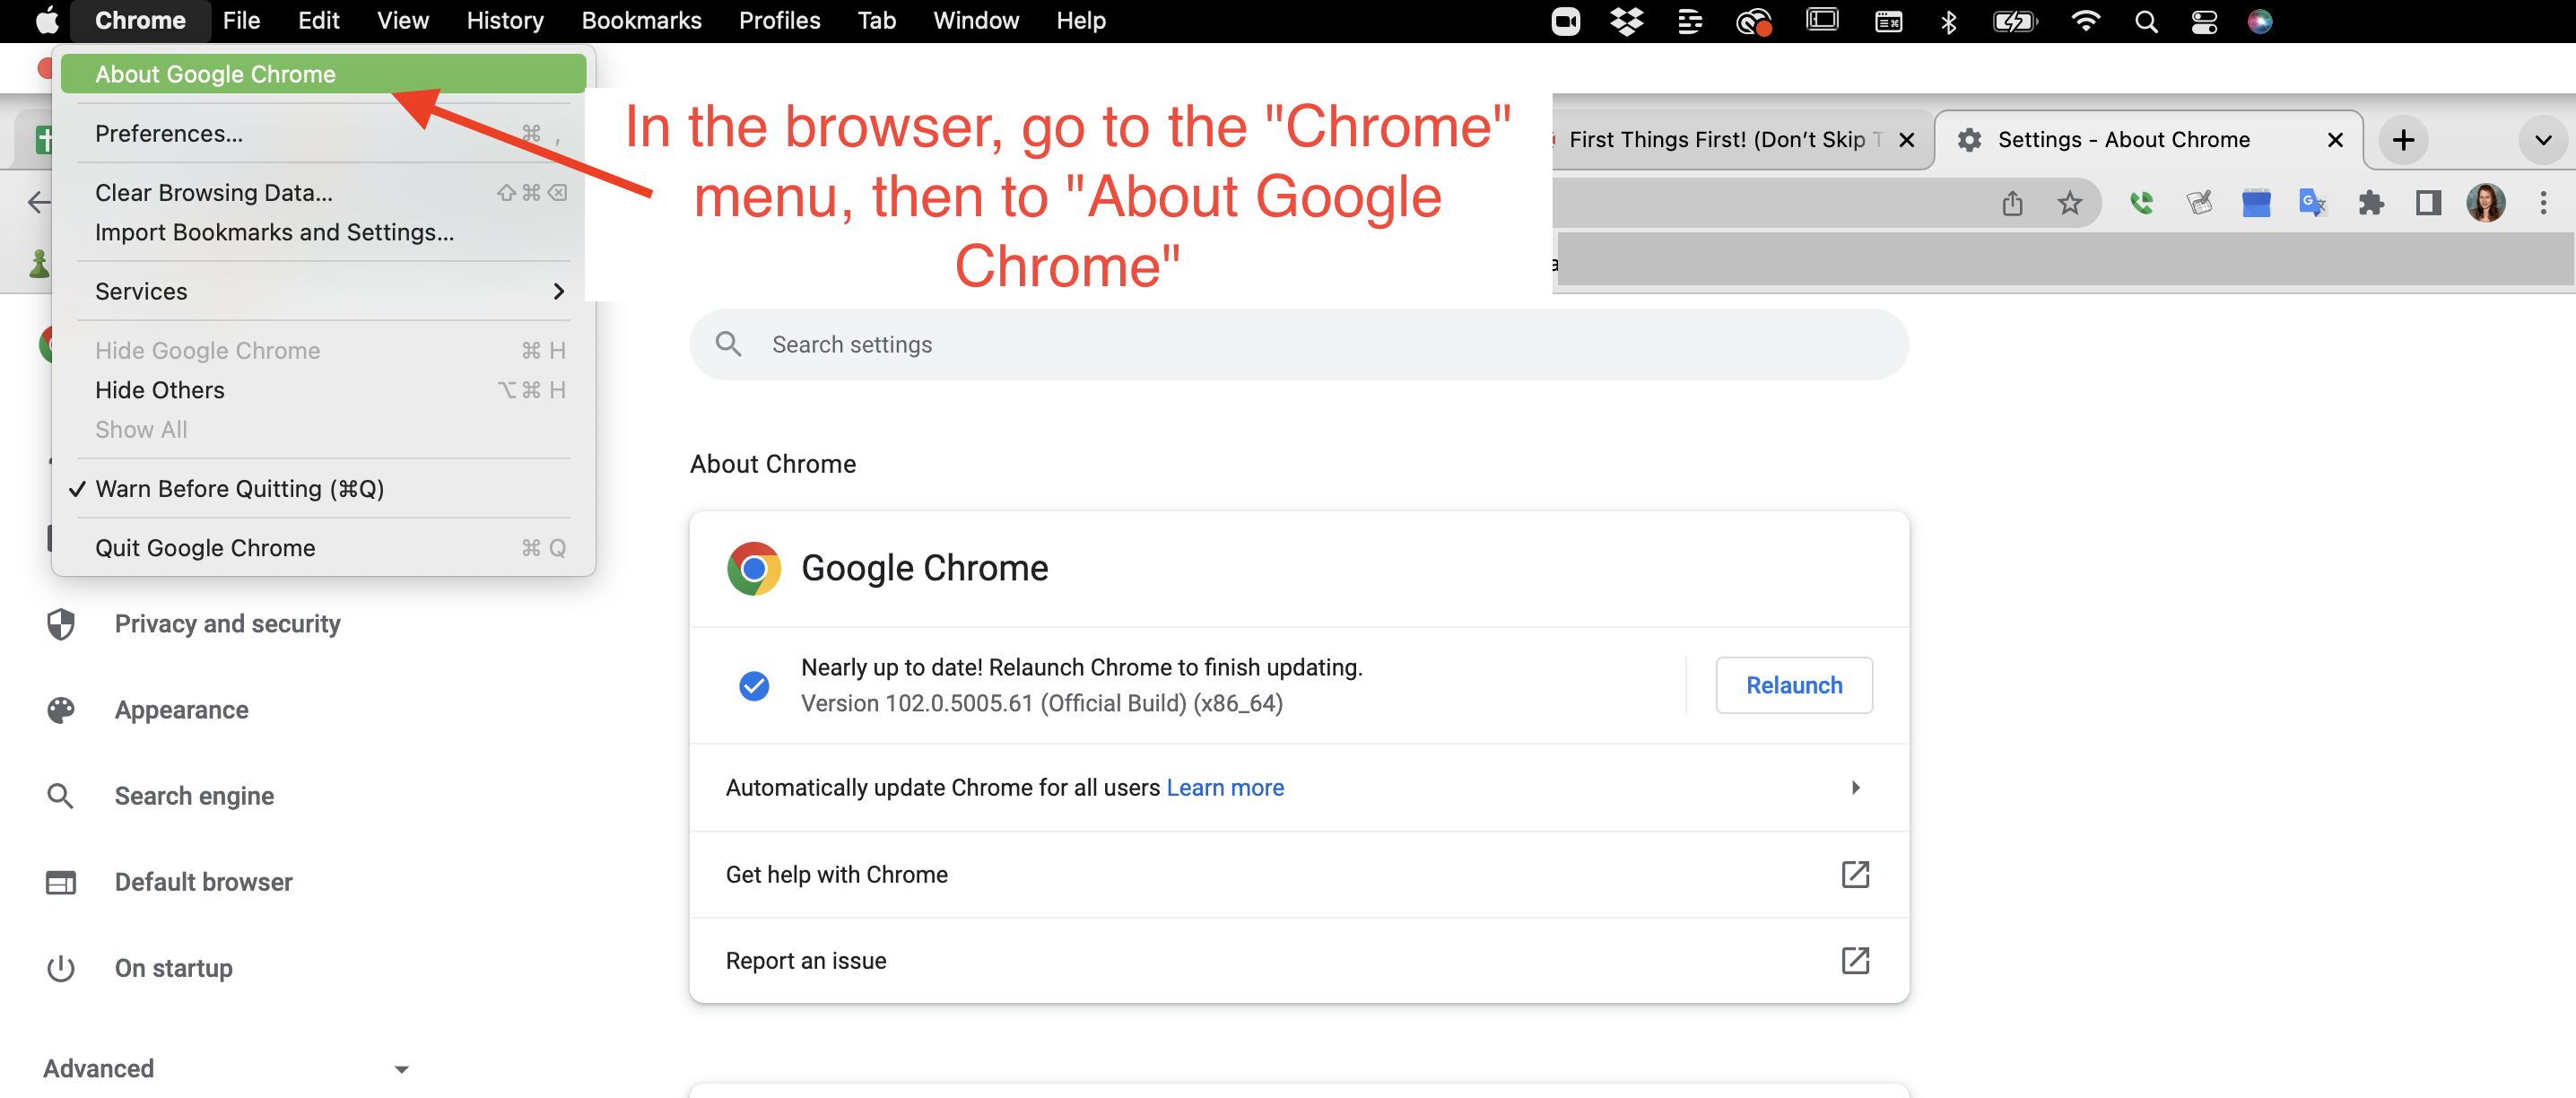Open Search engine settings
The image size is (2576, 1098).
pos(193,795)
